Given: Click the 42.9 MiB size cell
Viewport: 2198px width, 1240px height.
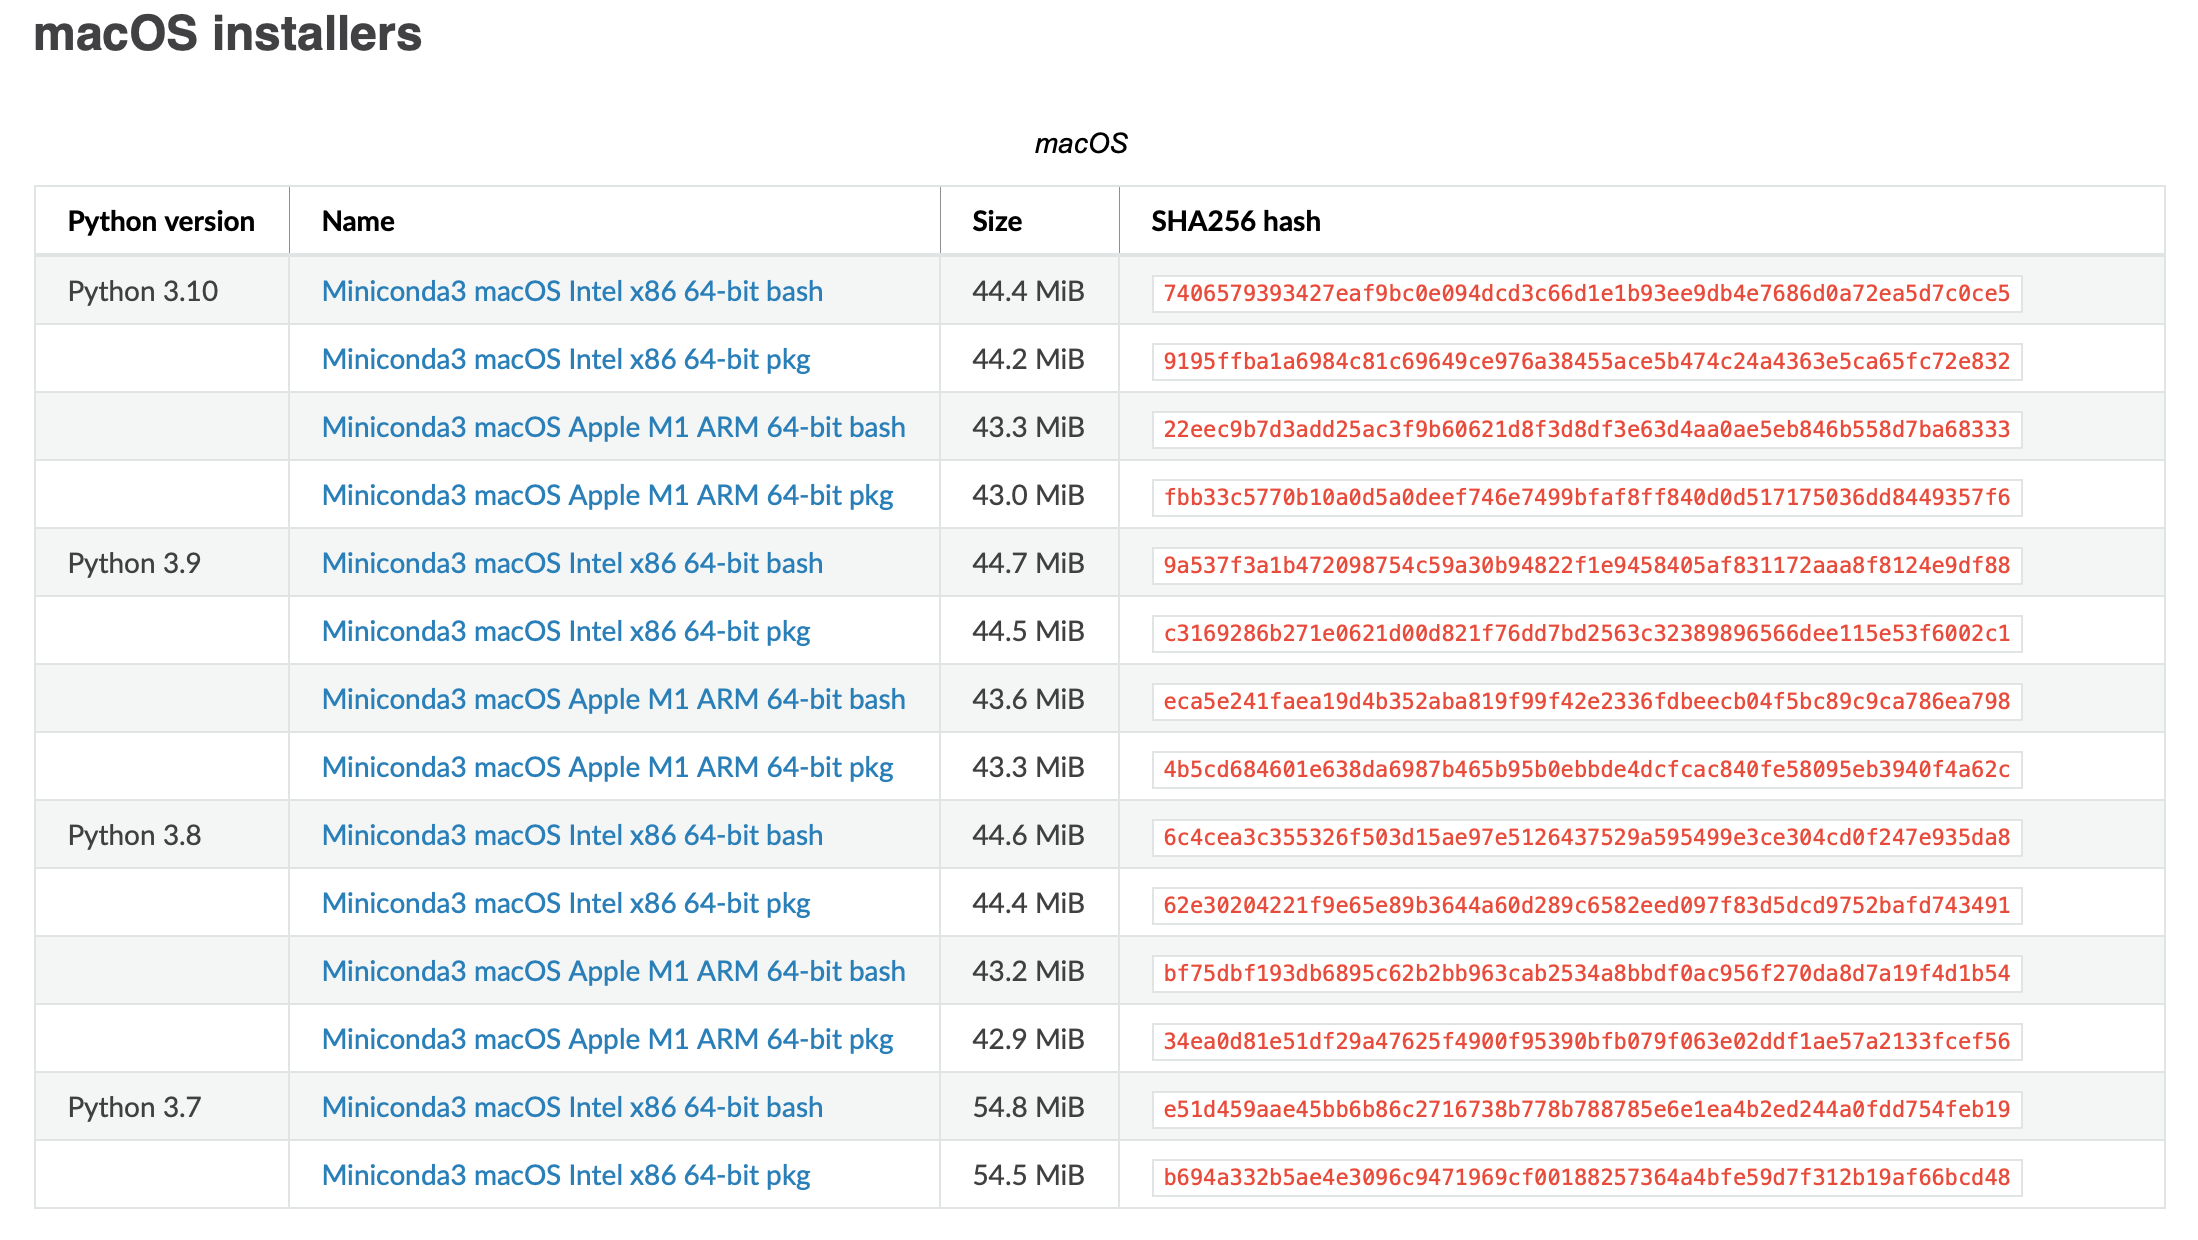Looking at the screenshot, I should tap(1028, 1039).
